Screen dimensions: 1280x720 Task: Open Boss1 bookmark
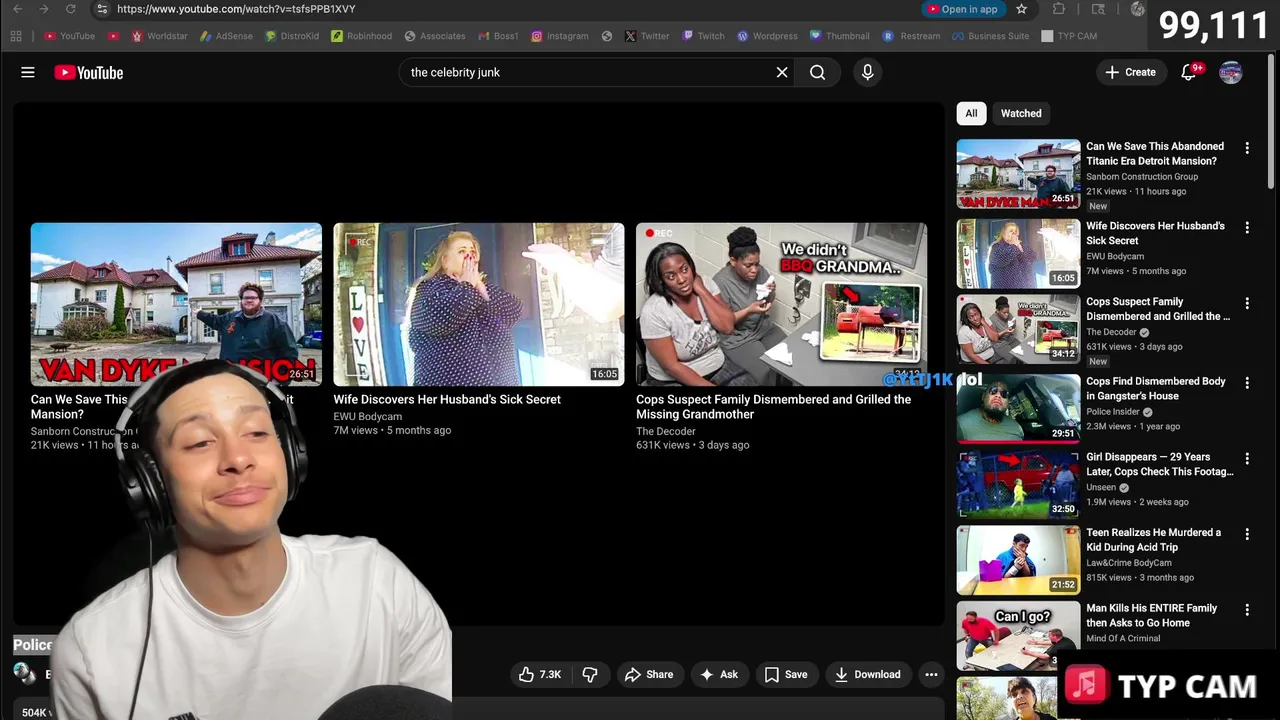pyautogui.click(x=498, y=36)
